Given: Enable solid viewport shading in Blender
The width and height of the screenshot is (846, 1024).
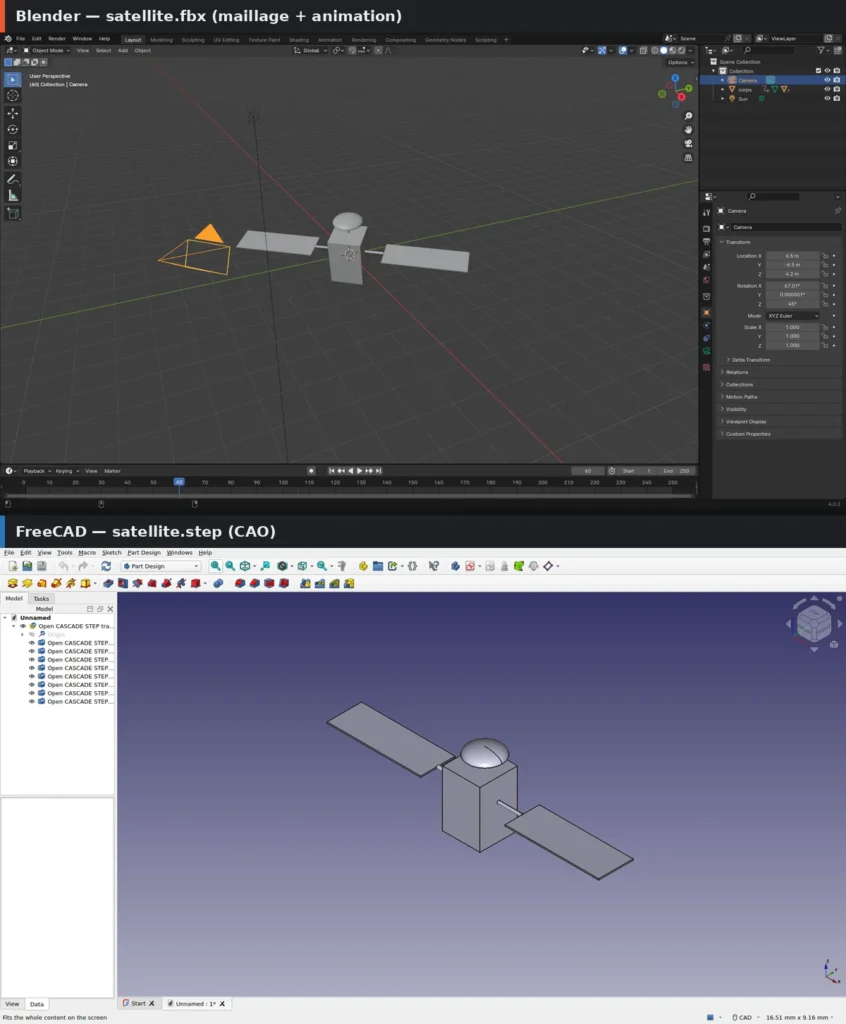Looking at the screenshot, I should click(x=664, y=50).
